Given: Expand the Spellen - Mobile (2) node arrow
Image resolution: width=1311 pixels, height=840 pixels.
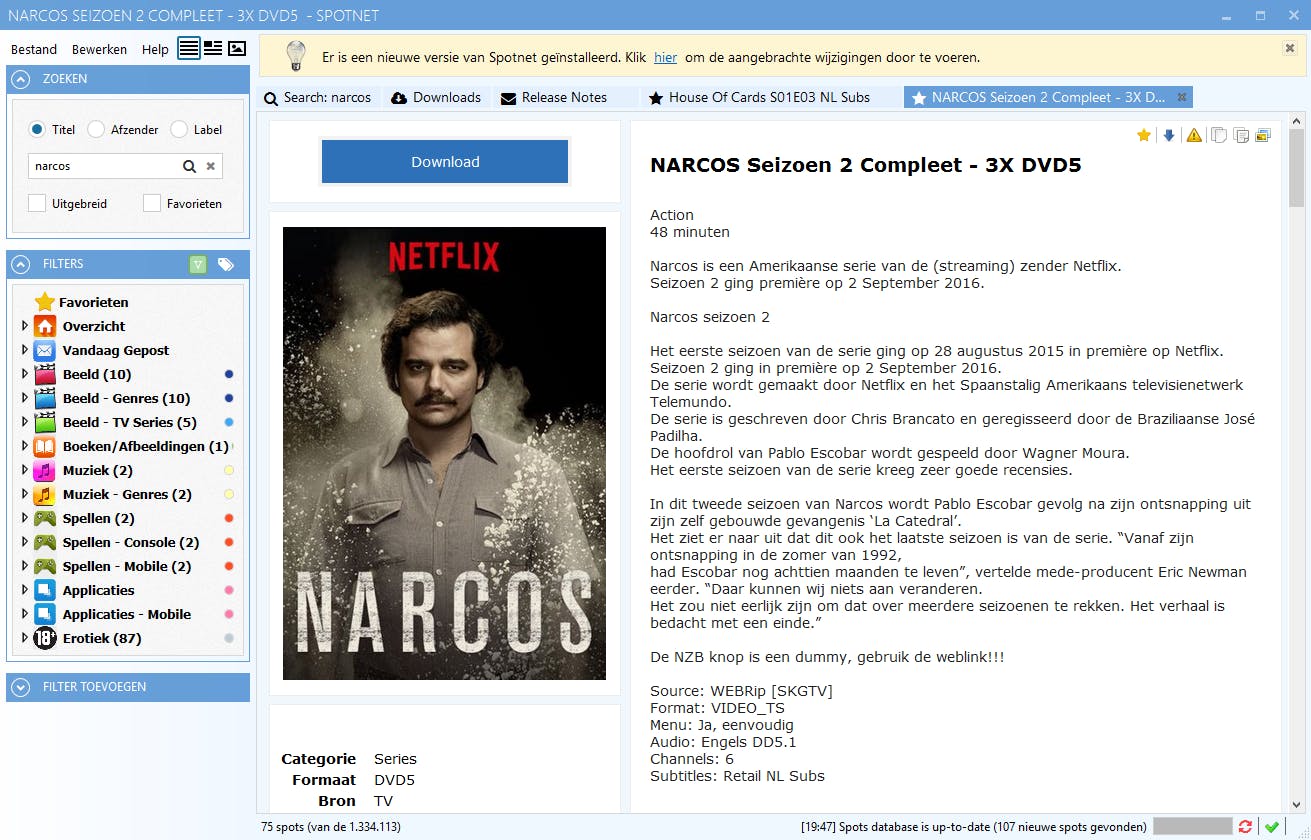Looking at the screenshot, I should [25, 566].
